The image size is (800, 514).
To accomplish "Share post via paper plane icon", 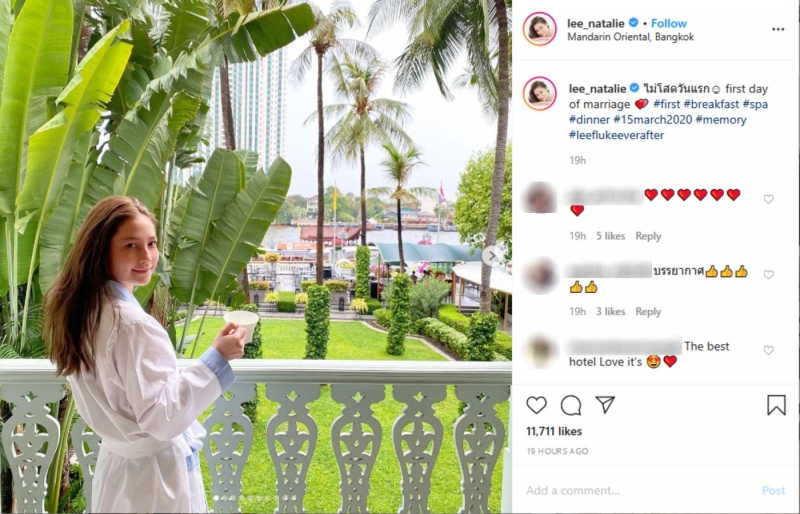I will click(605, 405).
